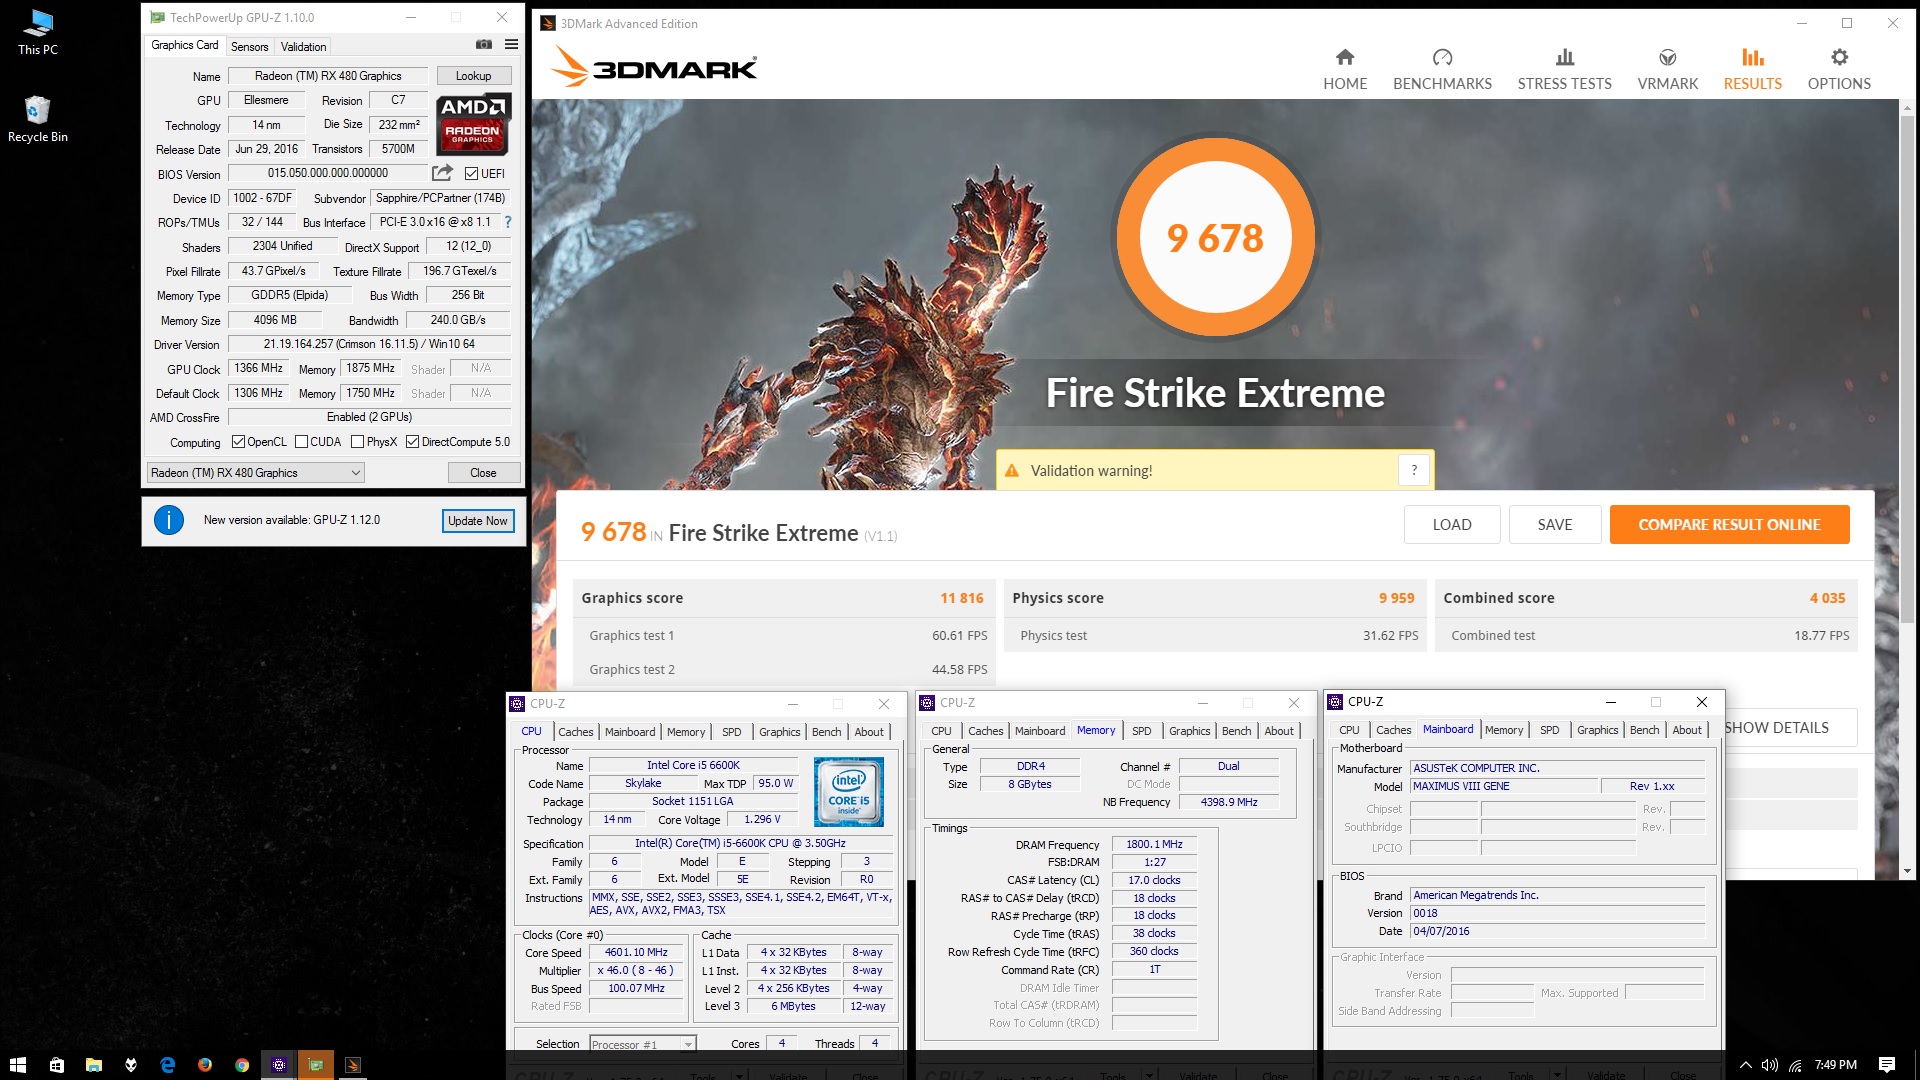
Task: Click the SAVE button in 3DMark results
Action: click(1555, 525)
